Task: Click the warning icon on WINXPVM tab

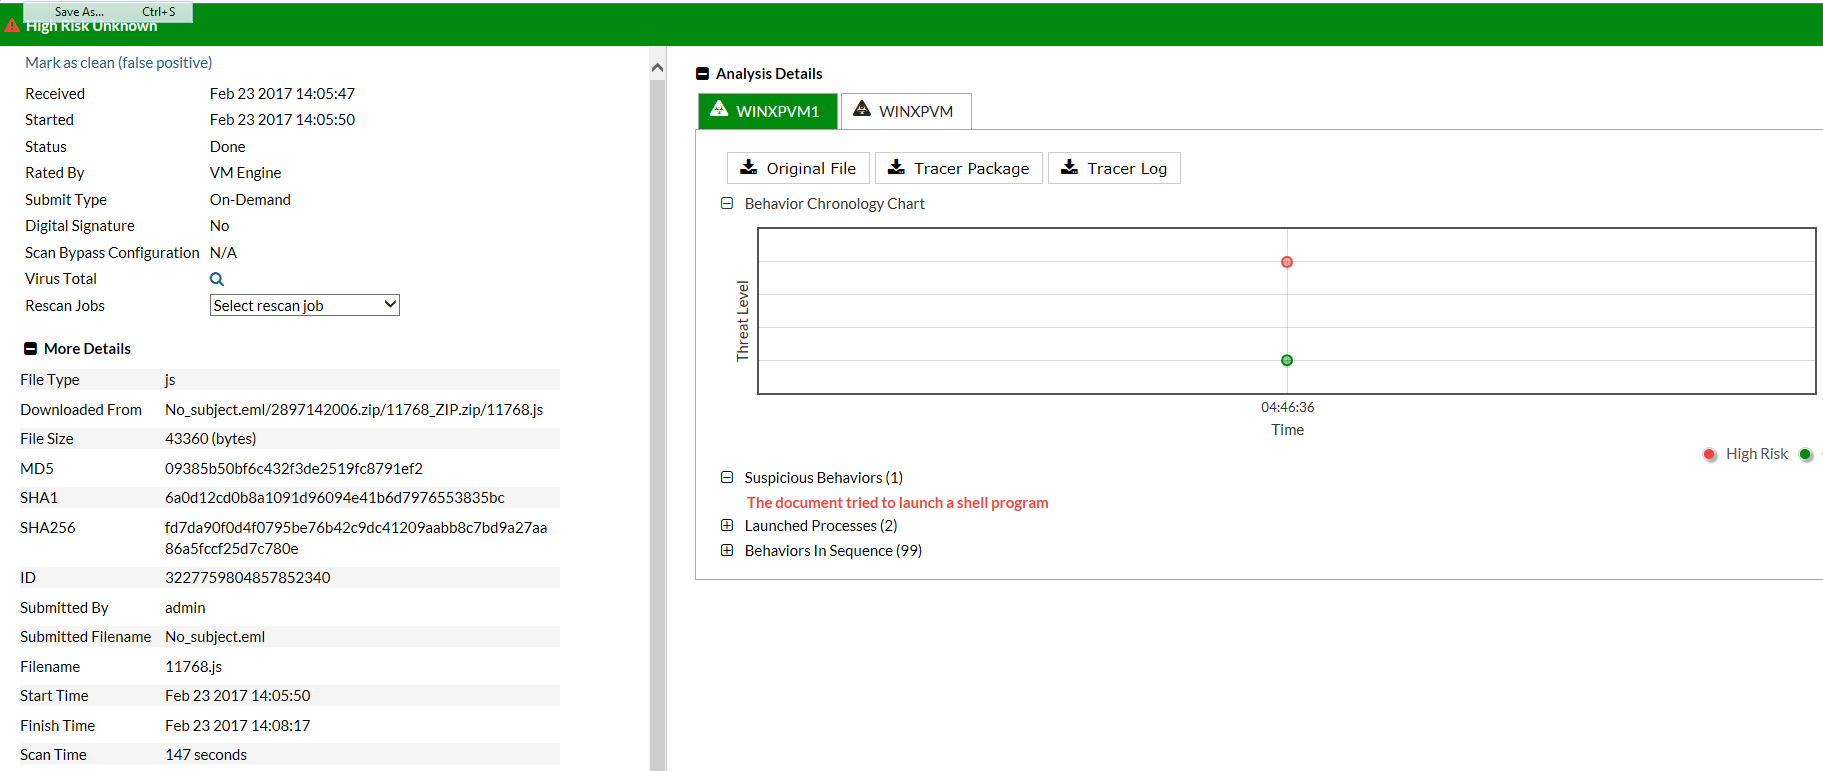Action: tap(861, 109)
